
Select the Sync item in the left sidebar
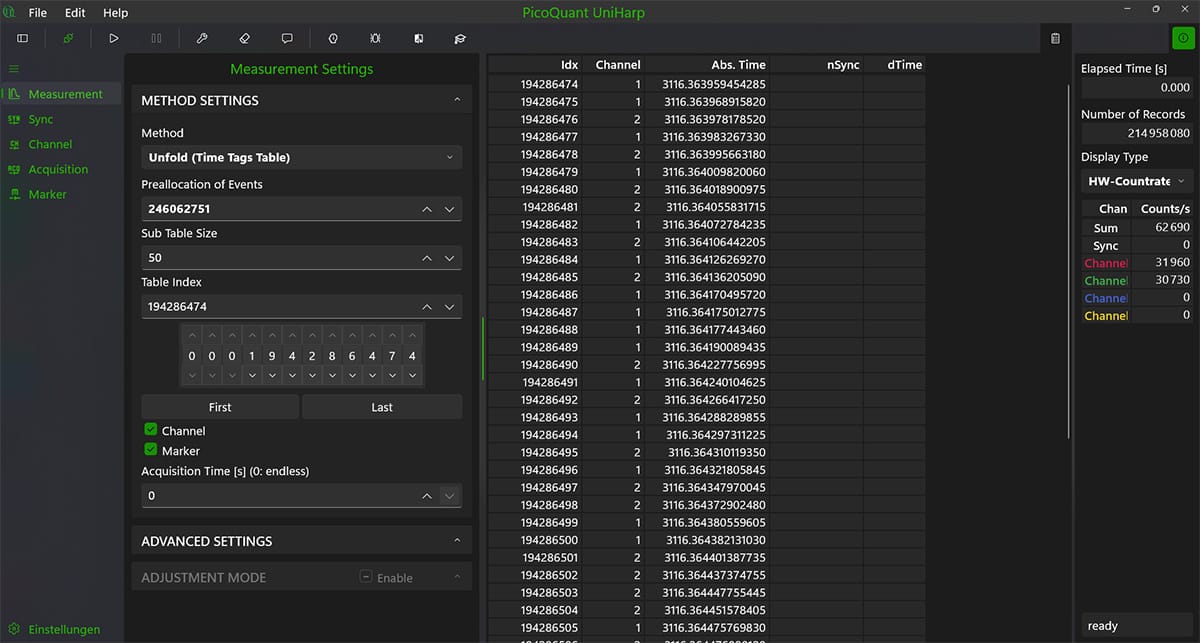click(x=39, y=119)
